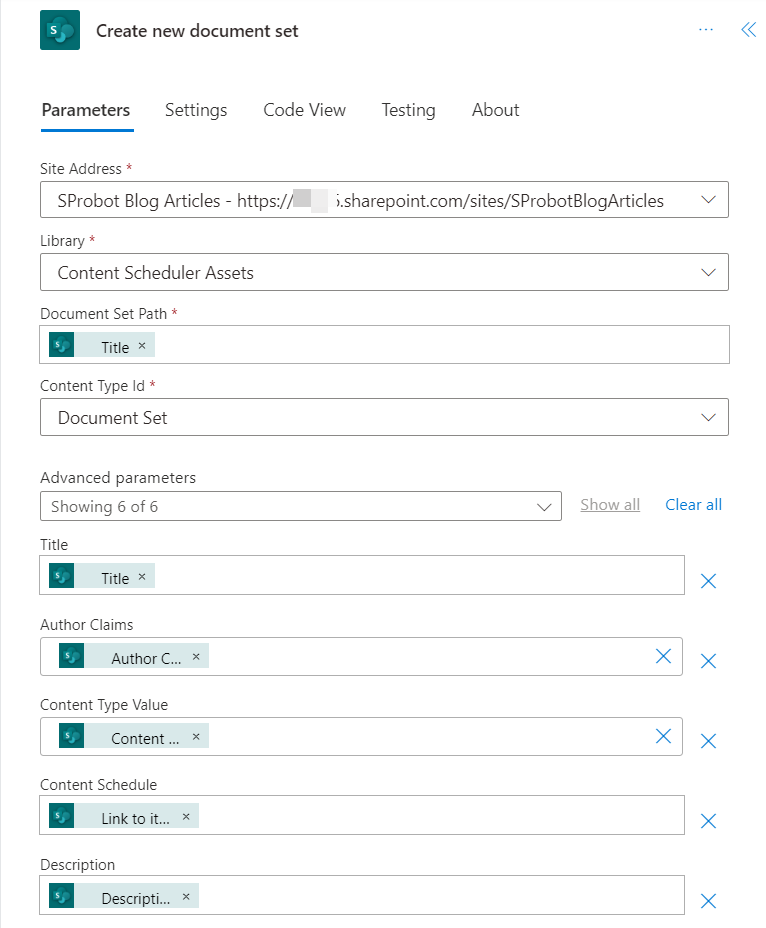Go to the About tab
The width and height of the screenshot is (766, 928).
tap(495, 110)
